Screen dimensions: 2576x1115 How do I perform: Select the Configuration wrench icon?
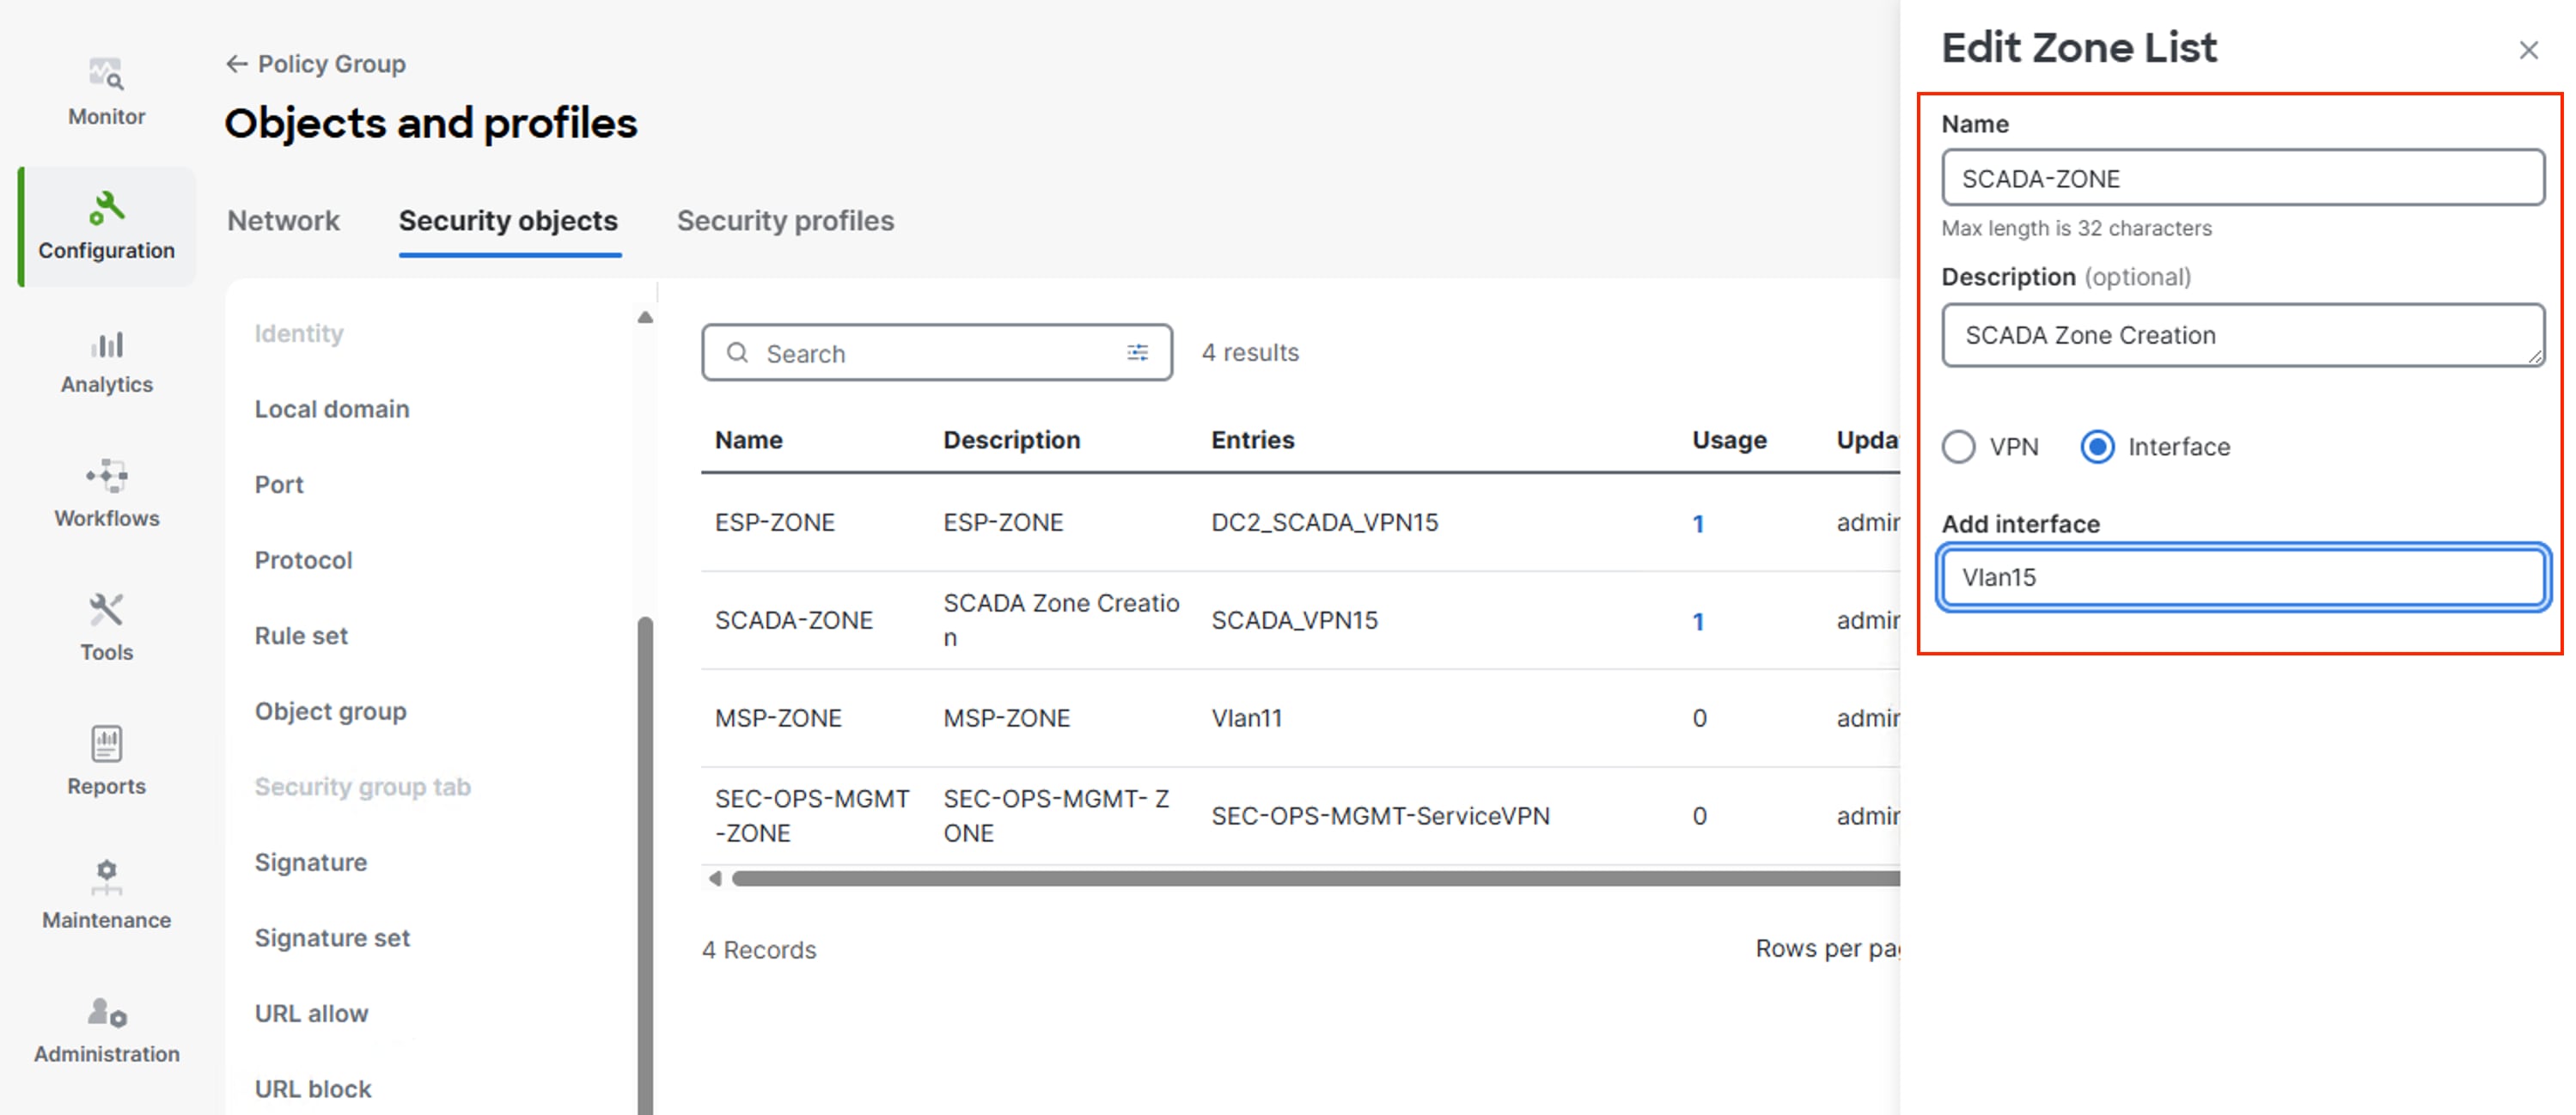[106, 208]
